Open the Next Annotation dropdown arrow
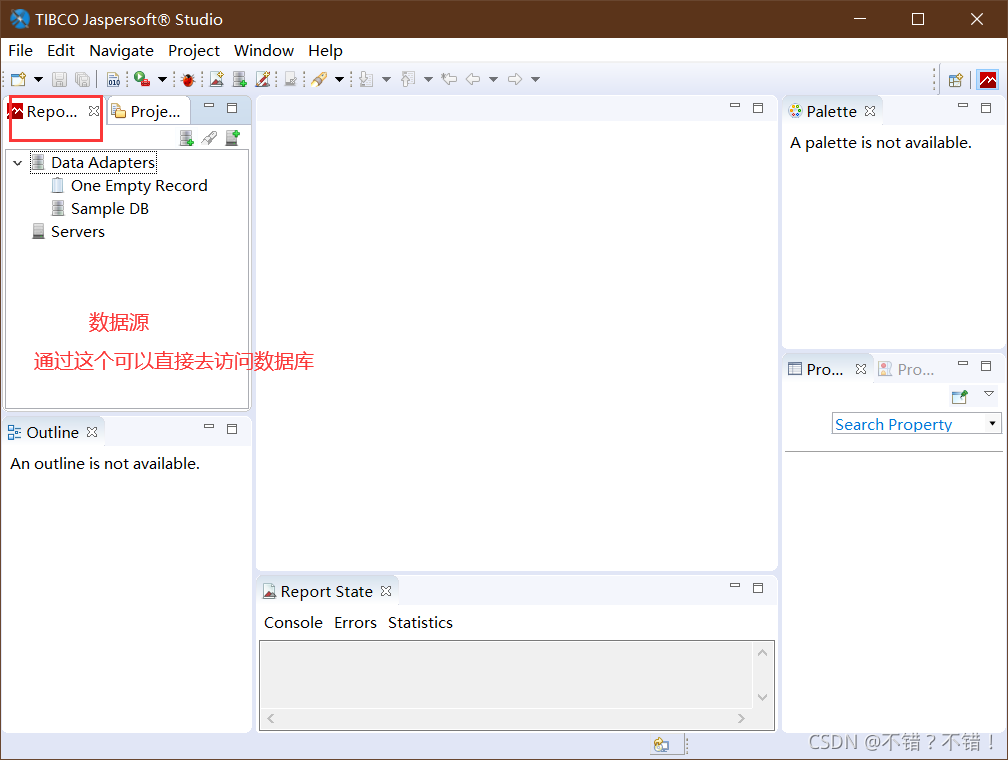Screen dimensions: 1008x760 coord(386,80)
